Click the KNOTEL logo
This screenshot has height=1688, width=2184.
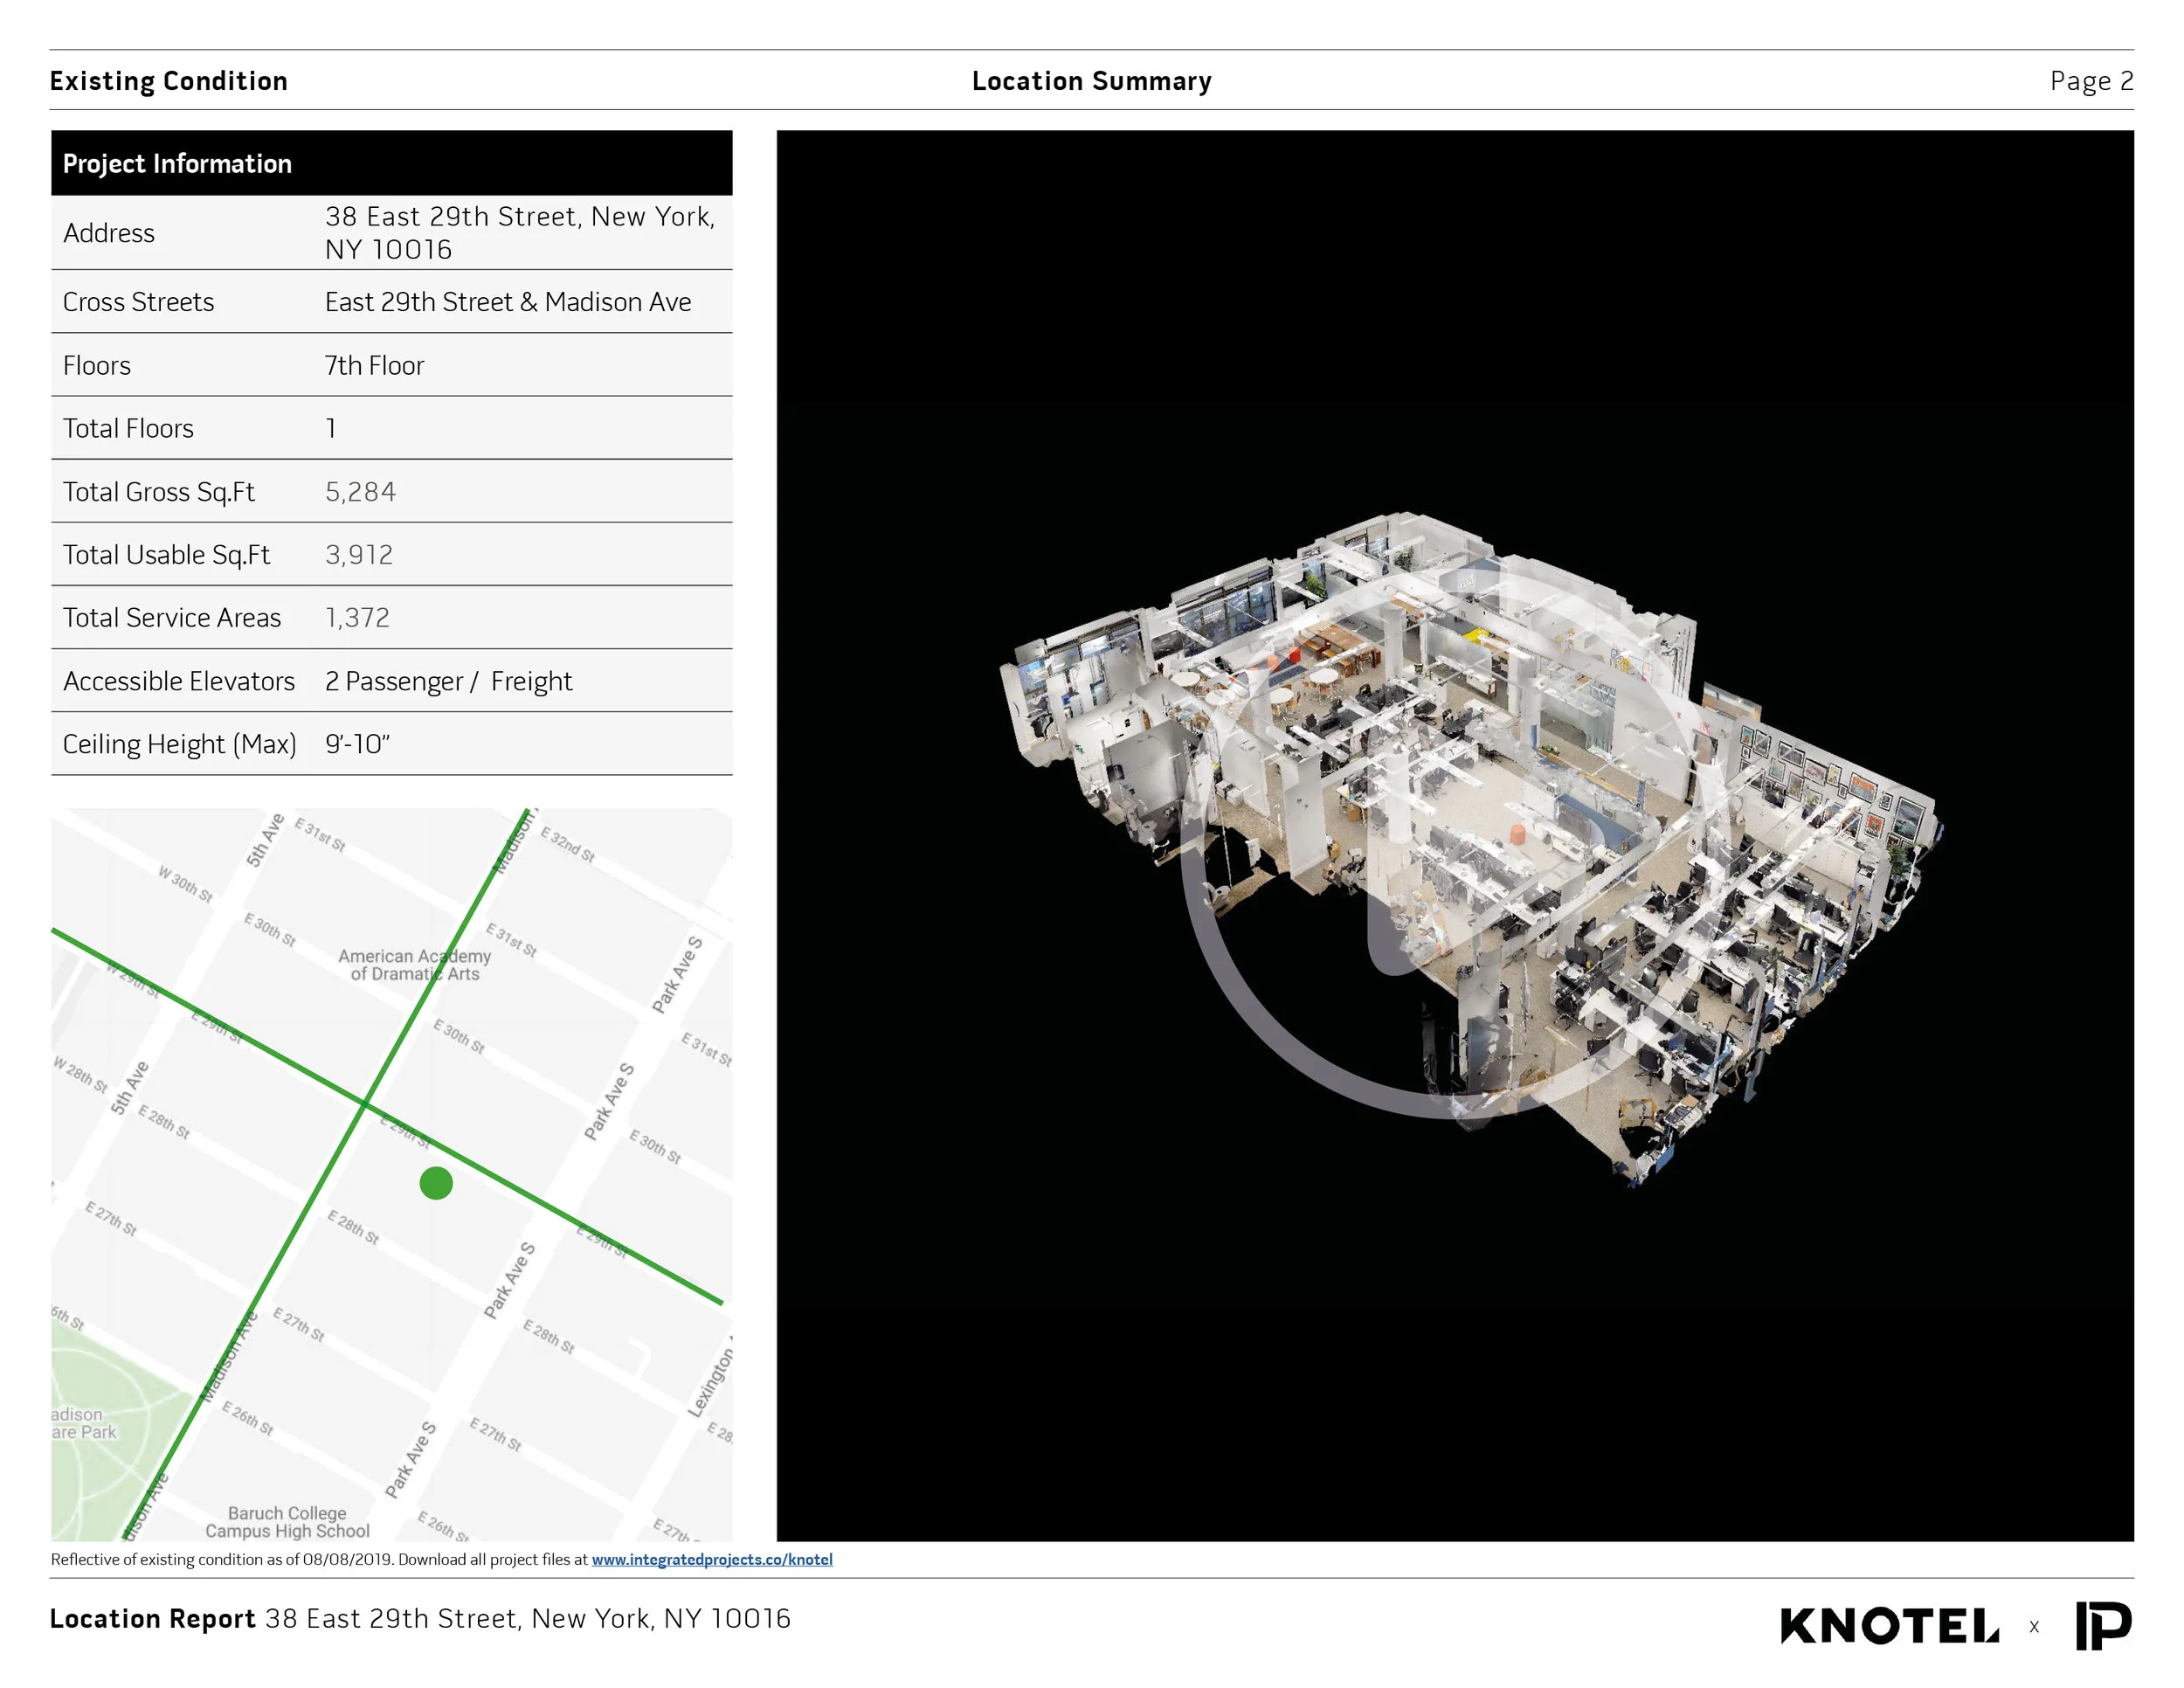pos(1889,1626)
